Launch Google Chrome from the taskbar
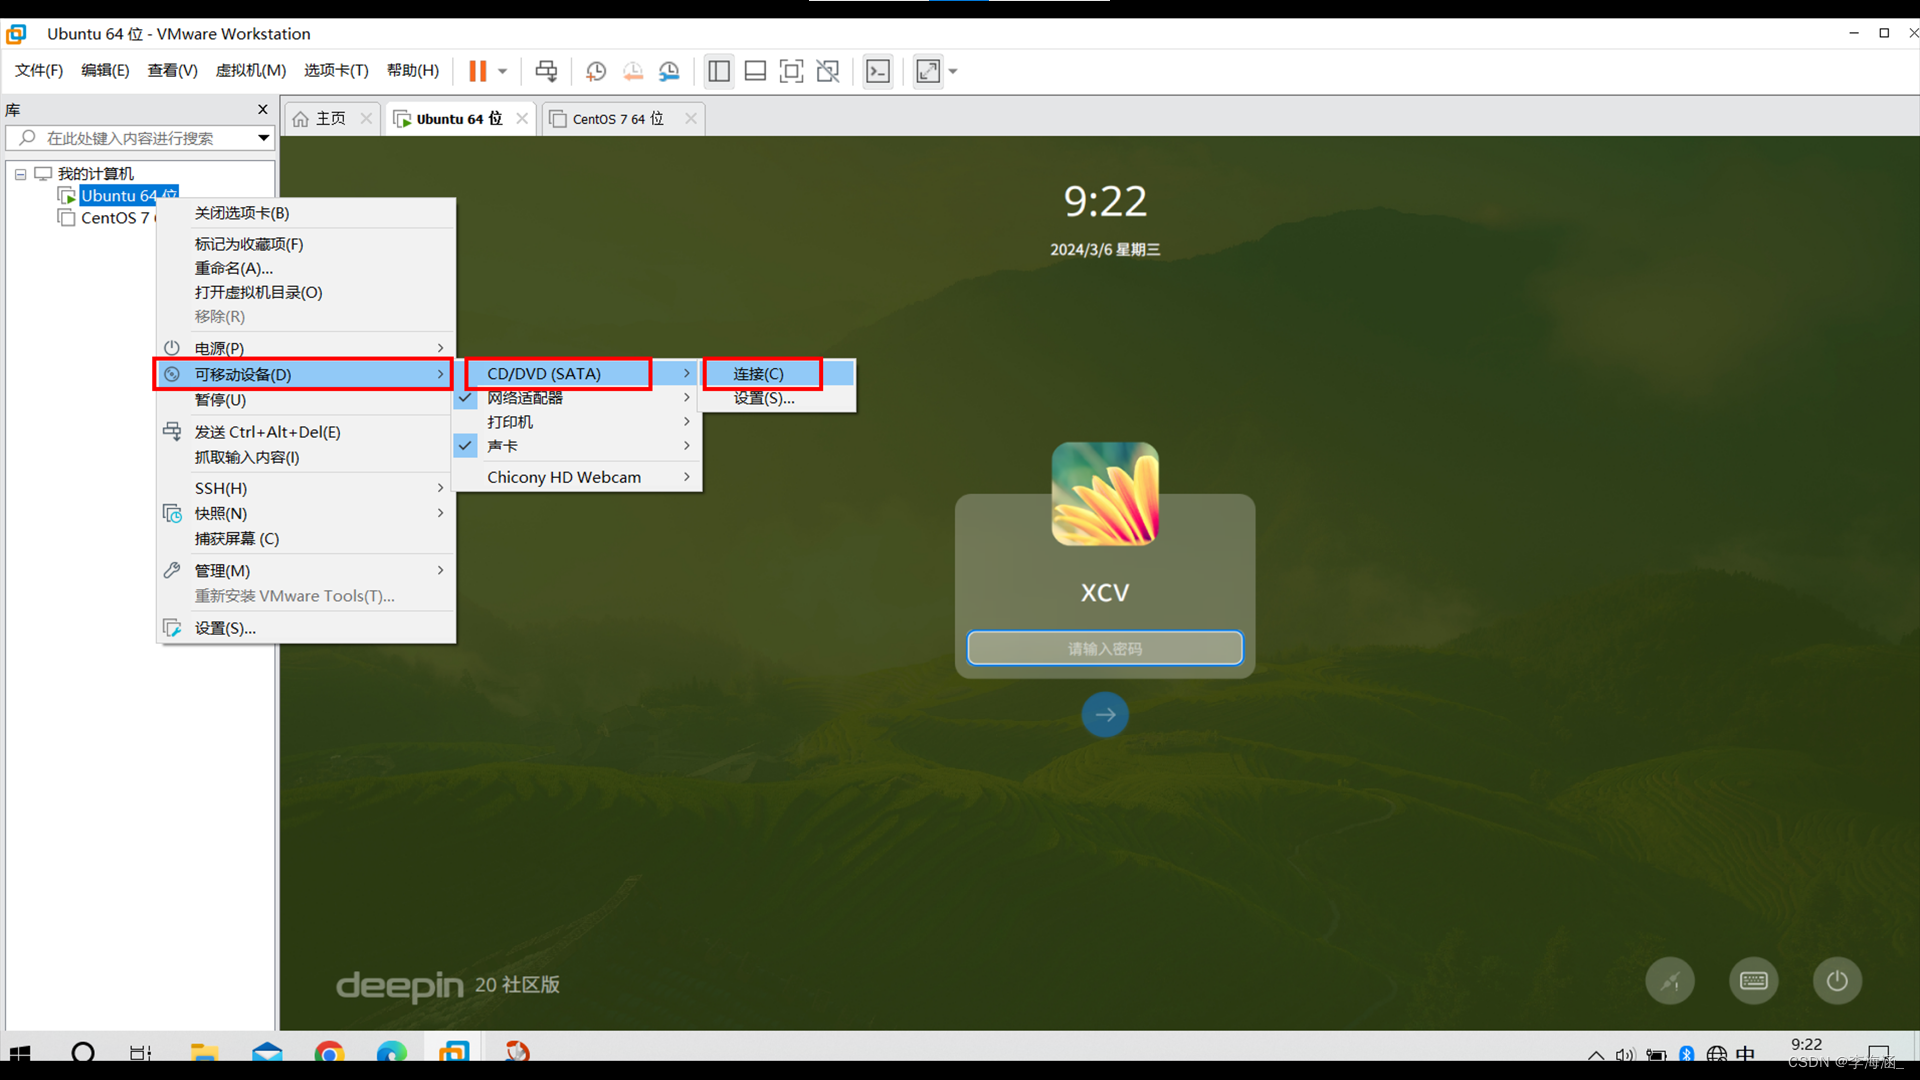The height and width of the screenshot is (1080, 1920). click(x=330, y=1052)
